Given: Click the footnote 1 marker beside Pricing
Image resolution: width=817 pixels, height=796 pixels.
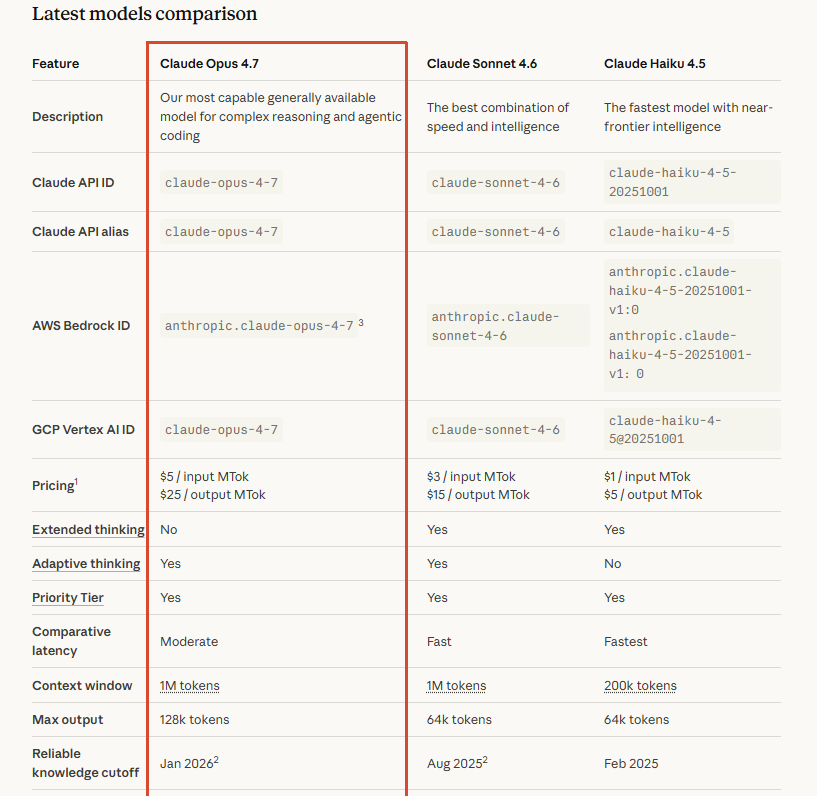Looking at the screenshot, I should coord(76,481).
